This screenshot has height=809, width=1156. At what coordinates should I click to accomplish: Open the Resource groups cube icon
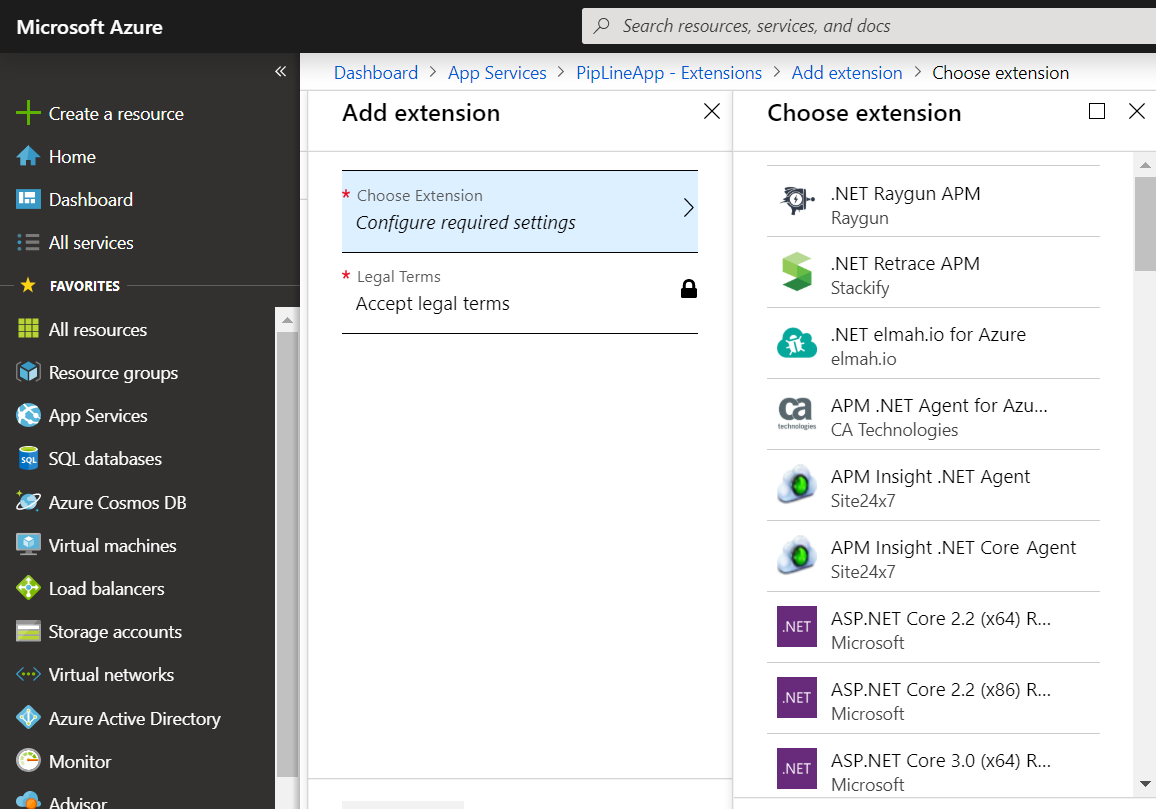pos(28,372)
